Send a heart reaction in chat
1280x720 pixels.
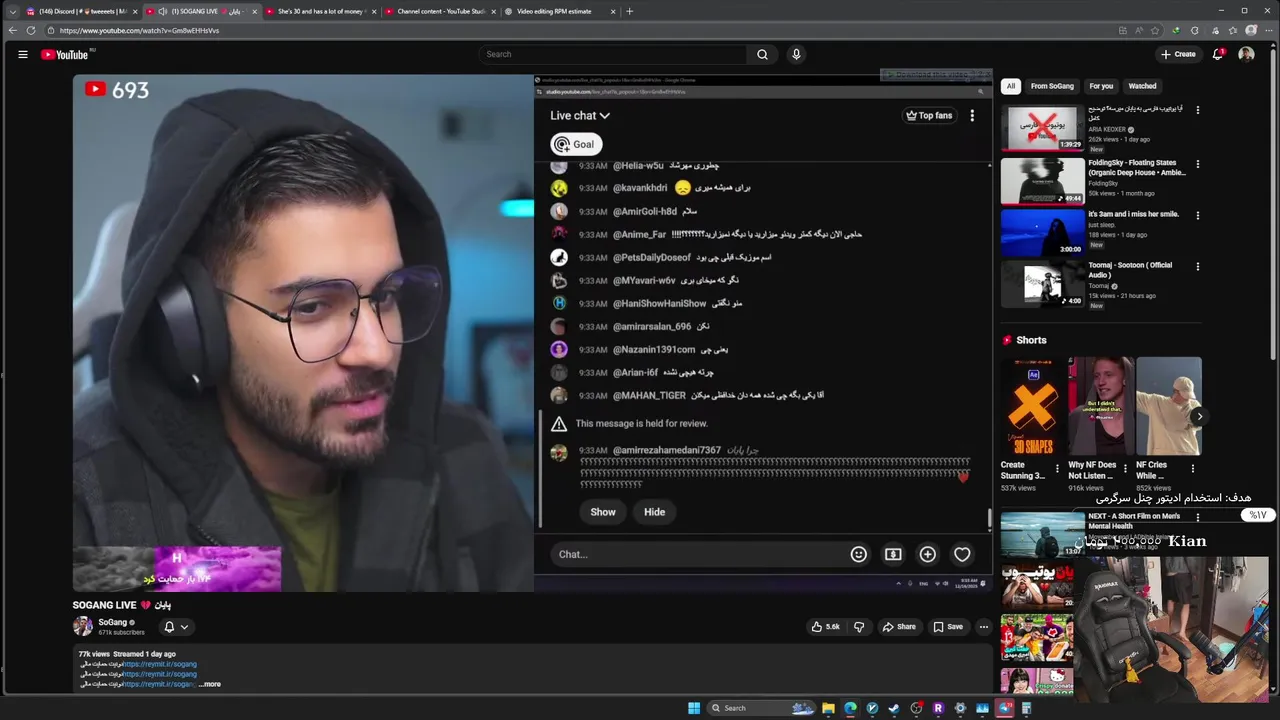[x=962, y=554]
